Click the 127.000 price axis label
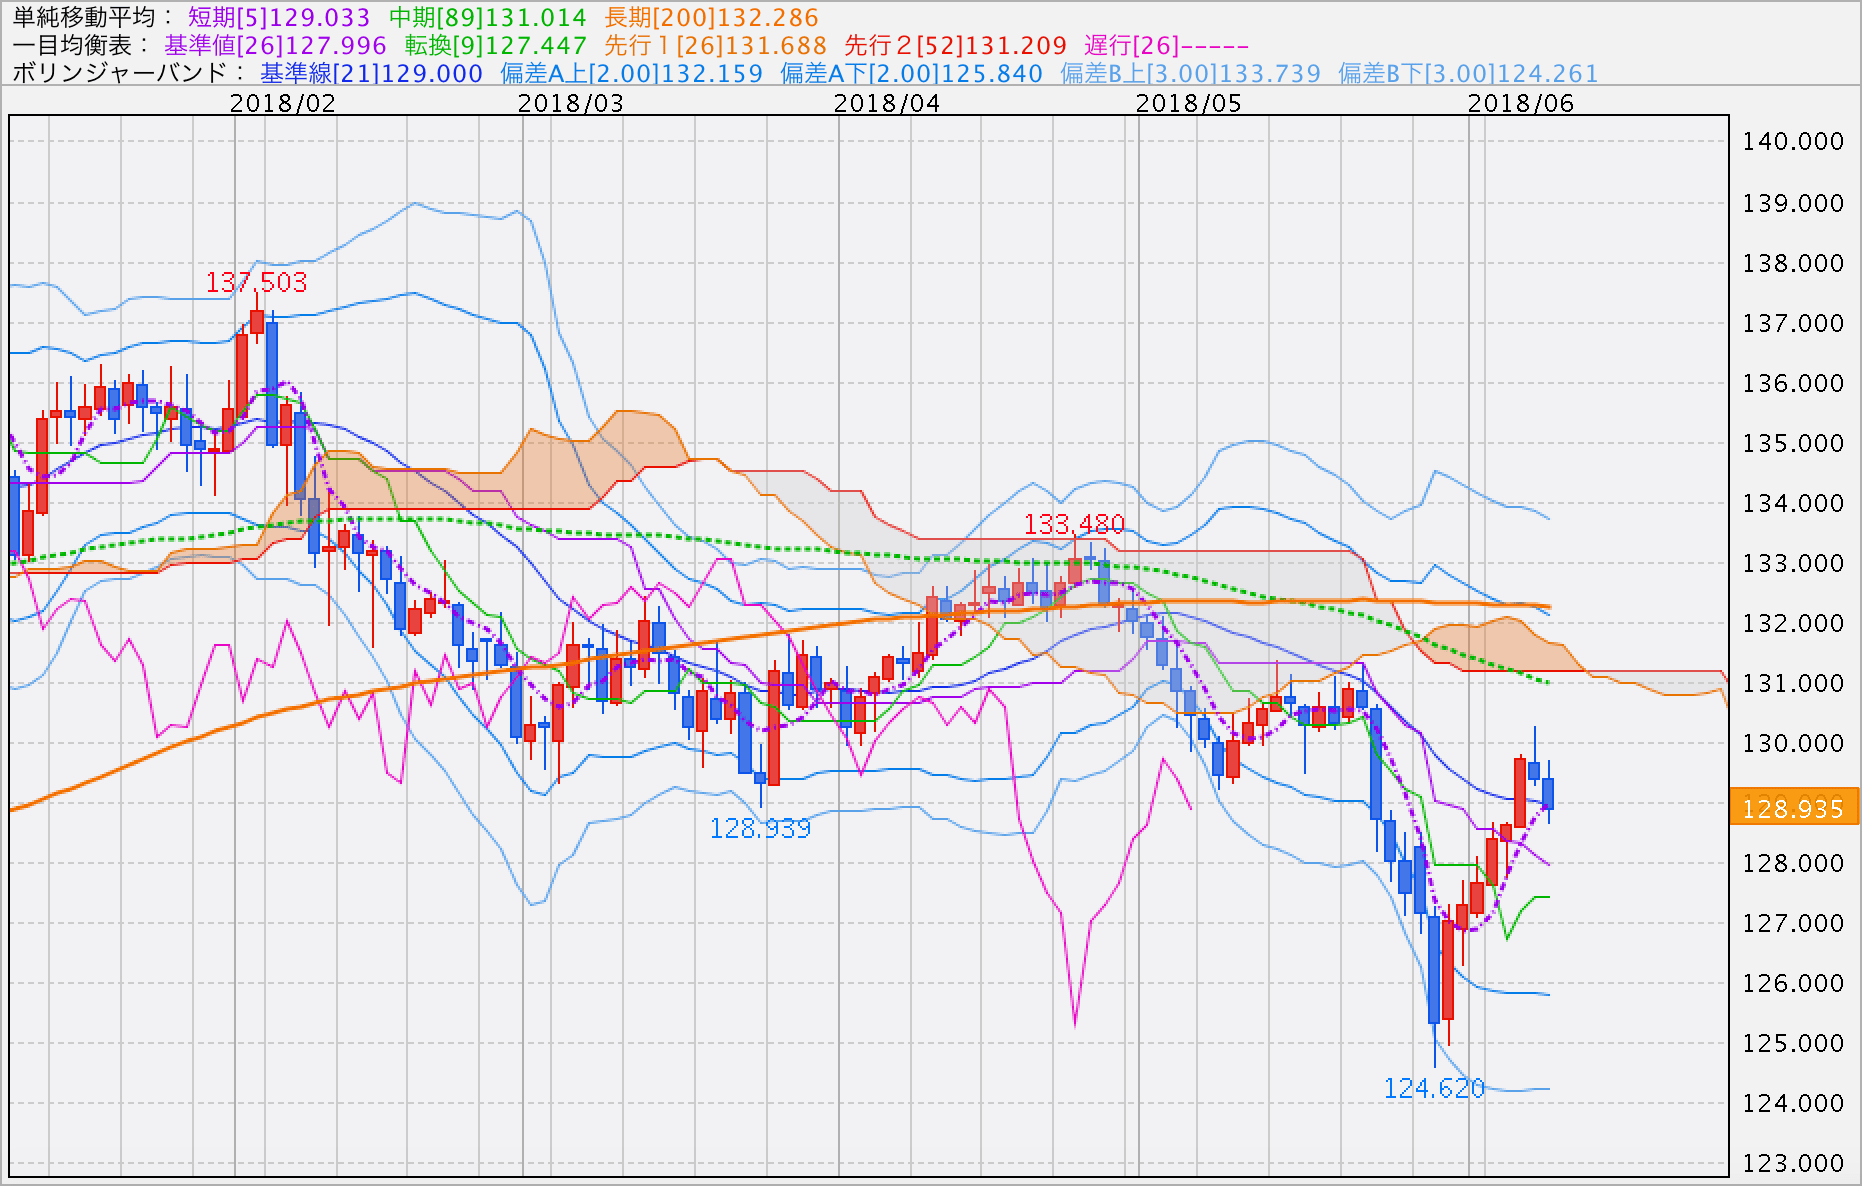This screenshot has width=1862, height=1186. point(1793,923)
